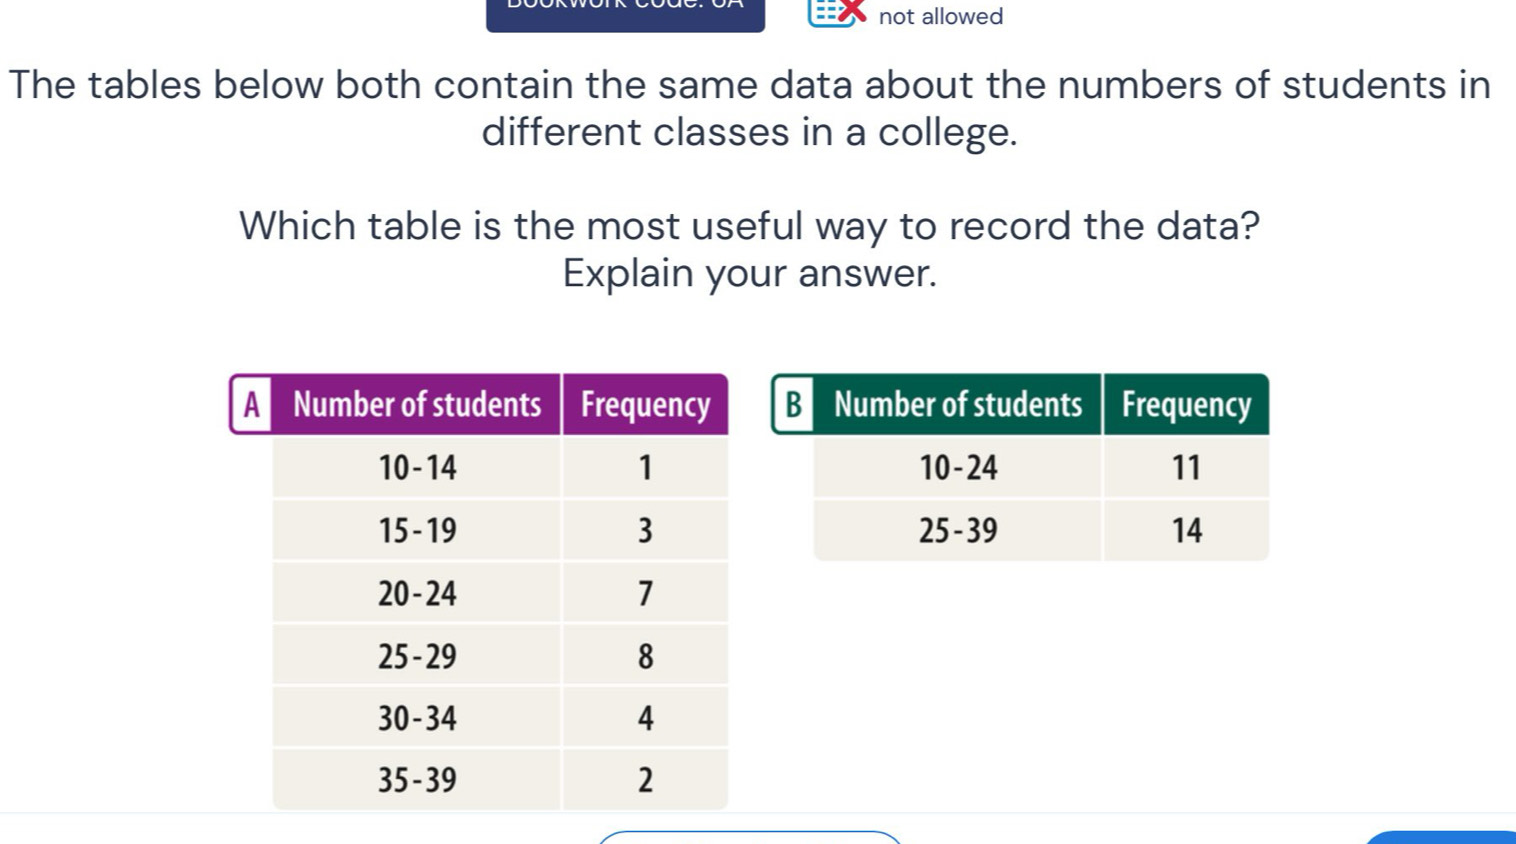Click the 'Explain your answer.' text
The height and width of the screenshot is (844, 1516).
tap(750, 273)
